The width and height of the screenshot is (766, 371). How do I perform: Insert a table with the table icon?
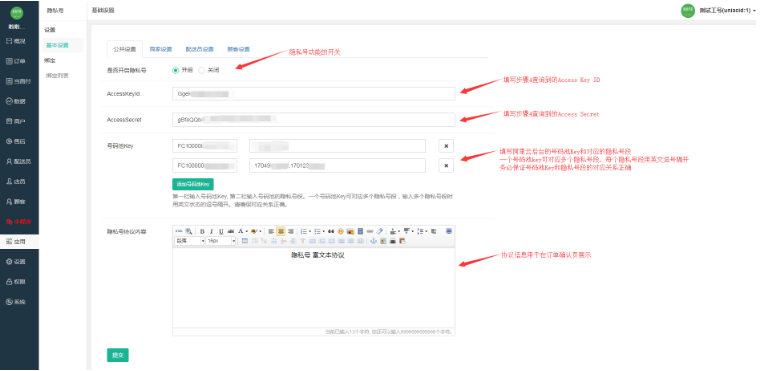coord(245,241)
